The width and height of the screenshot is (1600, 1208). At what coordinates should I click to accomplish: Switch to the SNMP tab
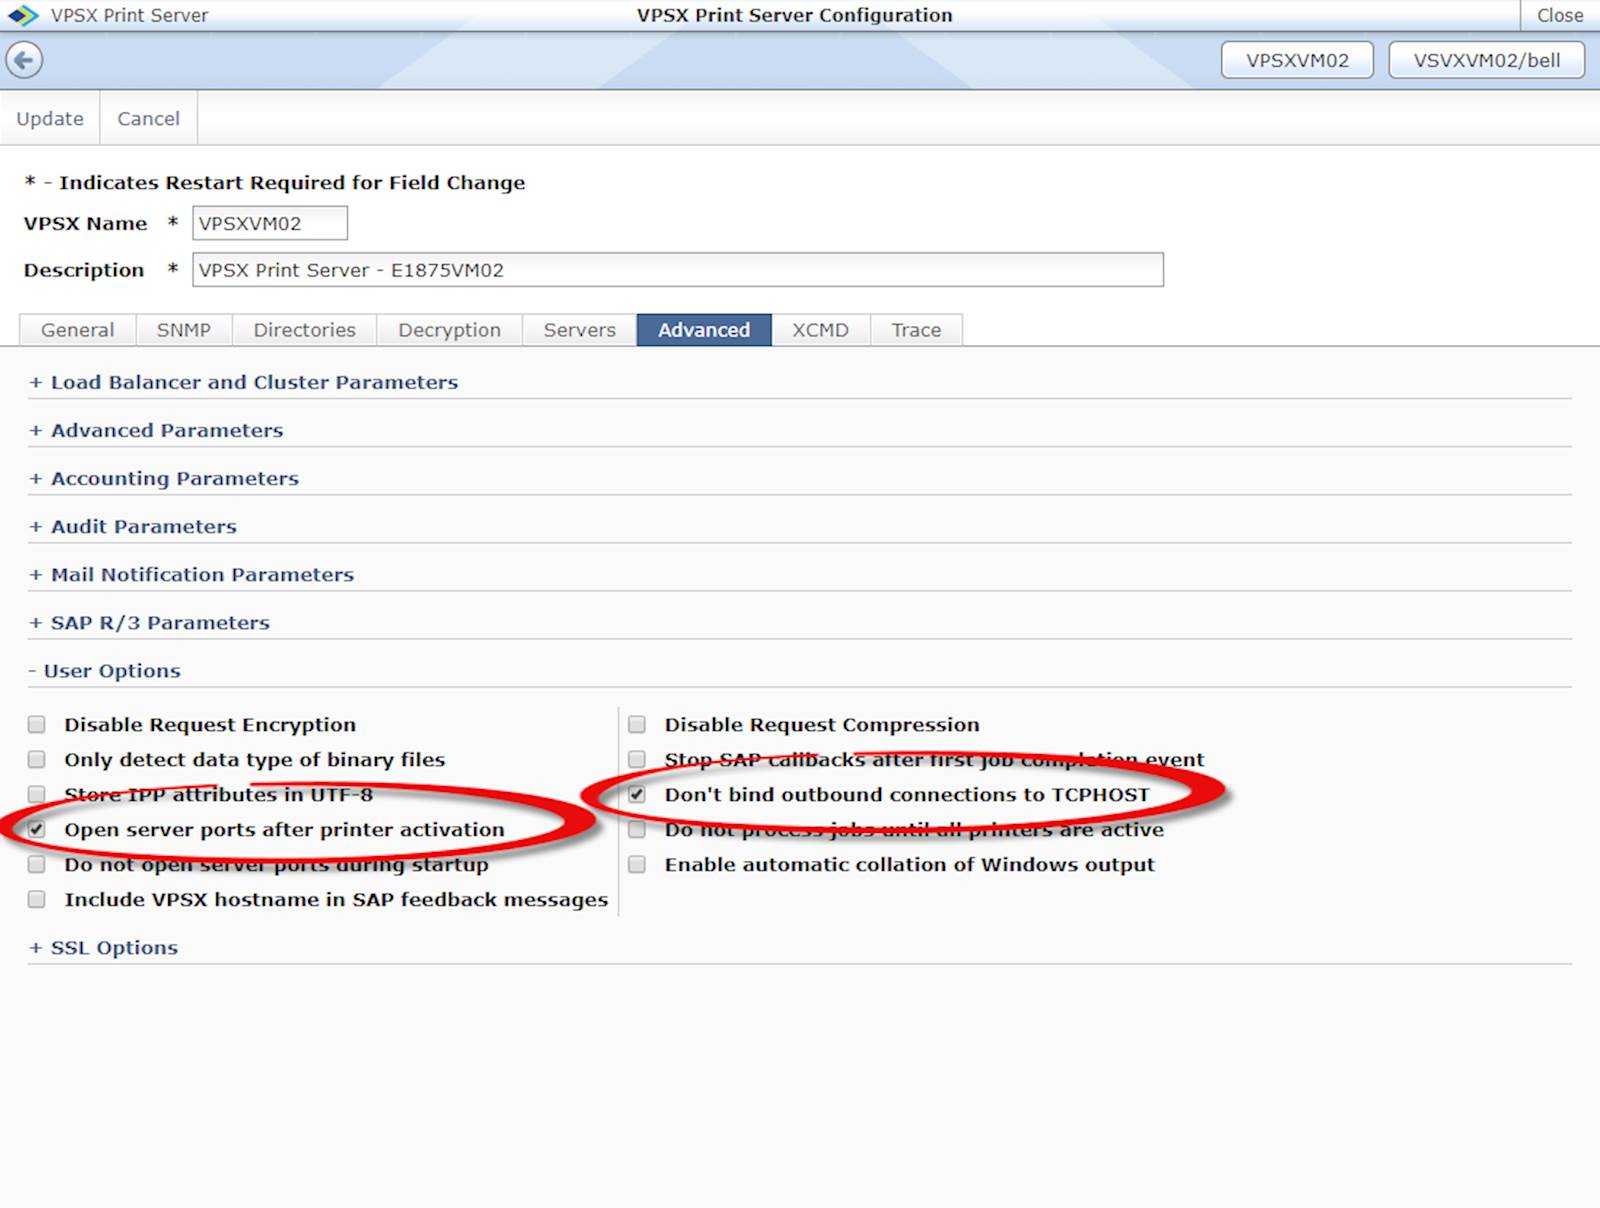(184, 330)
